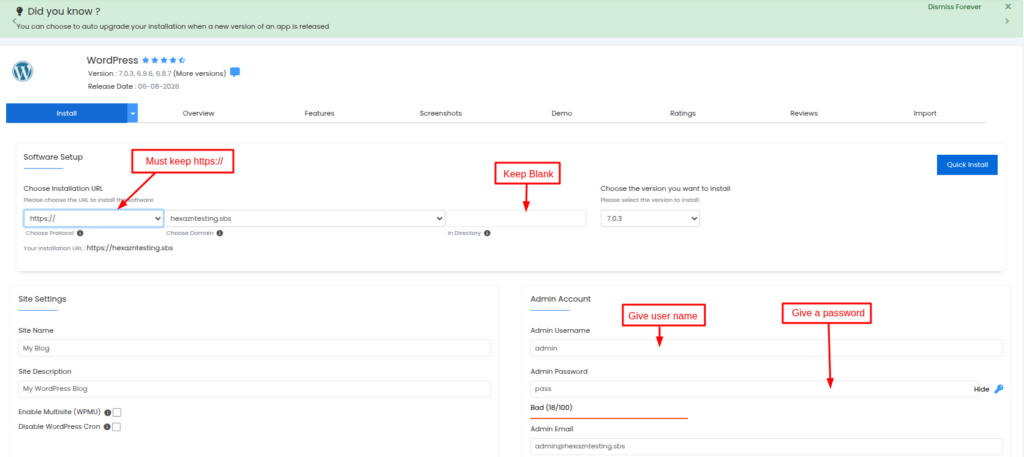
Task: Click the key icon to generate password
Action: click(x=999, y=389)
